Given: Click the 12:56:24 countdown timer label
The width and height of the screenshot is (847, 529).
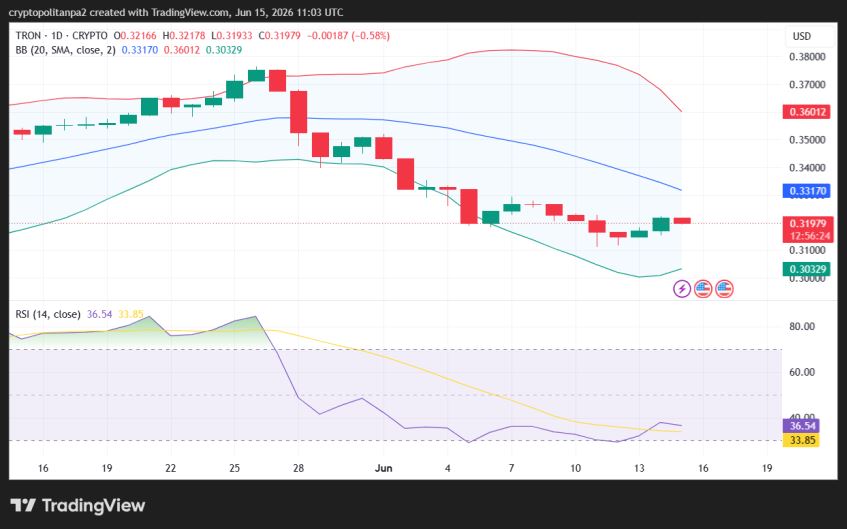Looking at the screenshot, I should coord(810,236).
